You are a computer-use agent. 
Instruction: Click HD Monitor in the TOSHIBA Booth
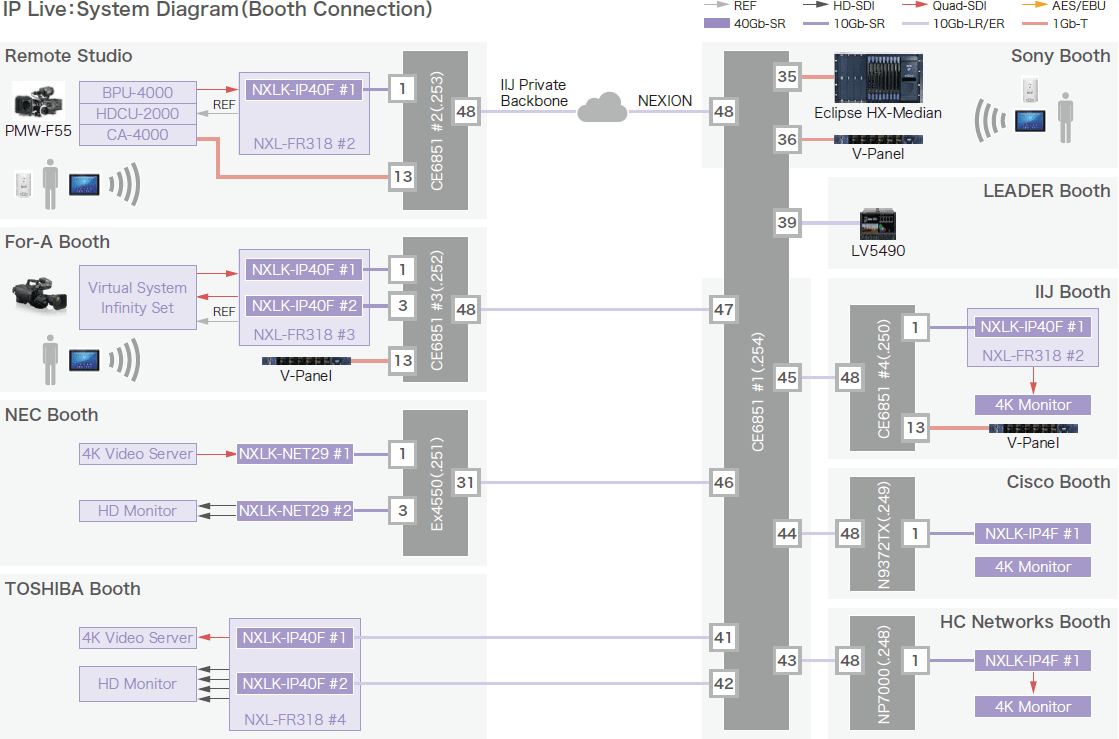[x=137, y=684]
